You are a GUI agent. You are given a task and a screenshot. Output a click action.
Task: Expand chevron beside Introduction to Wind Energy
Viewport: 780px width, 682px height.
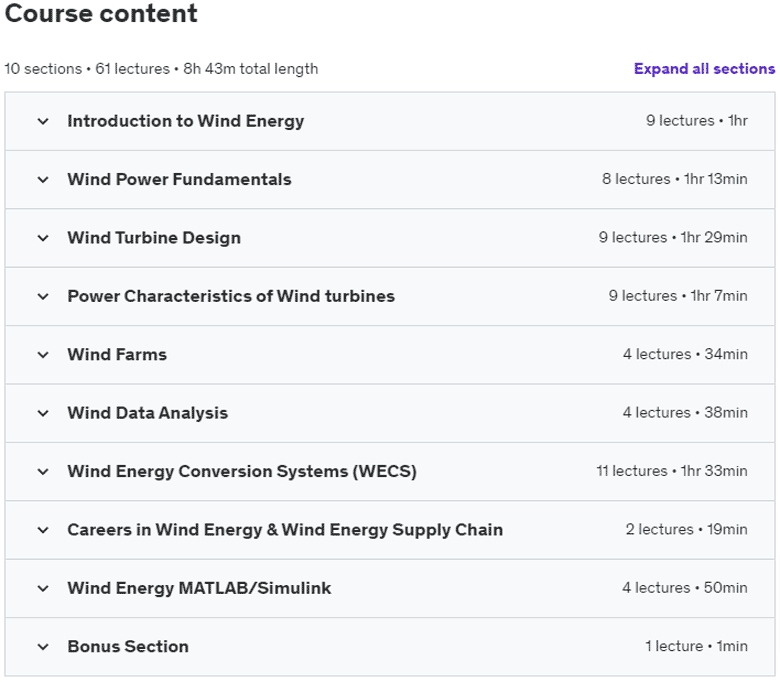(x=43, y=121)
